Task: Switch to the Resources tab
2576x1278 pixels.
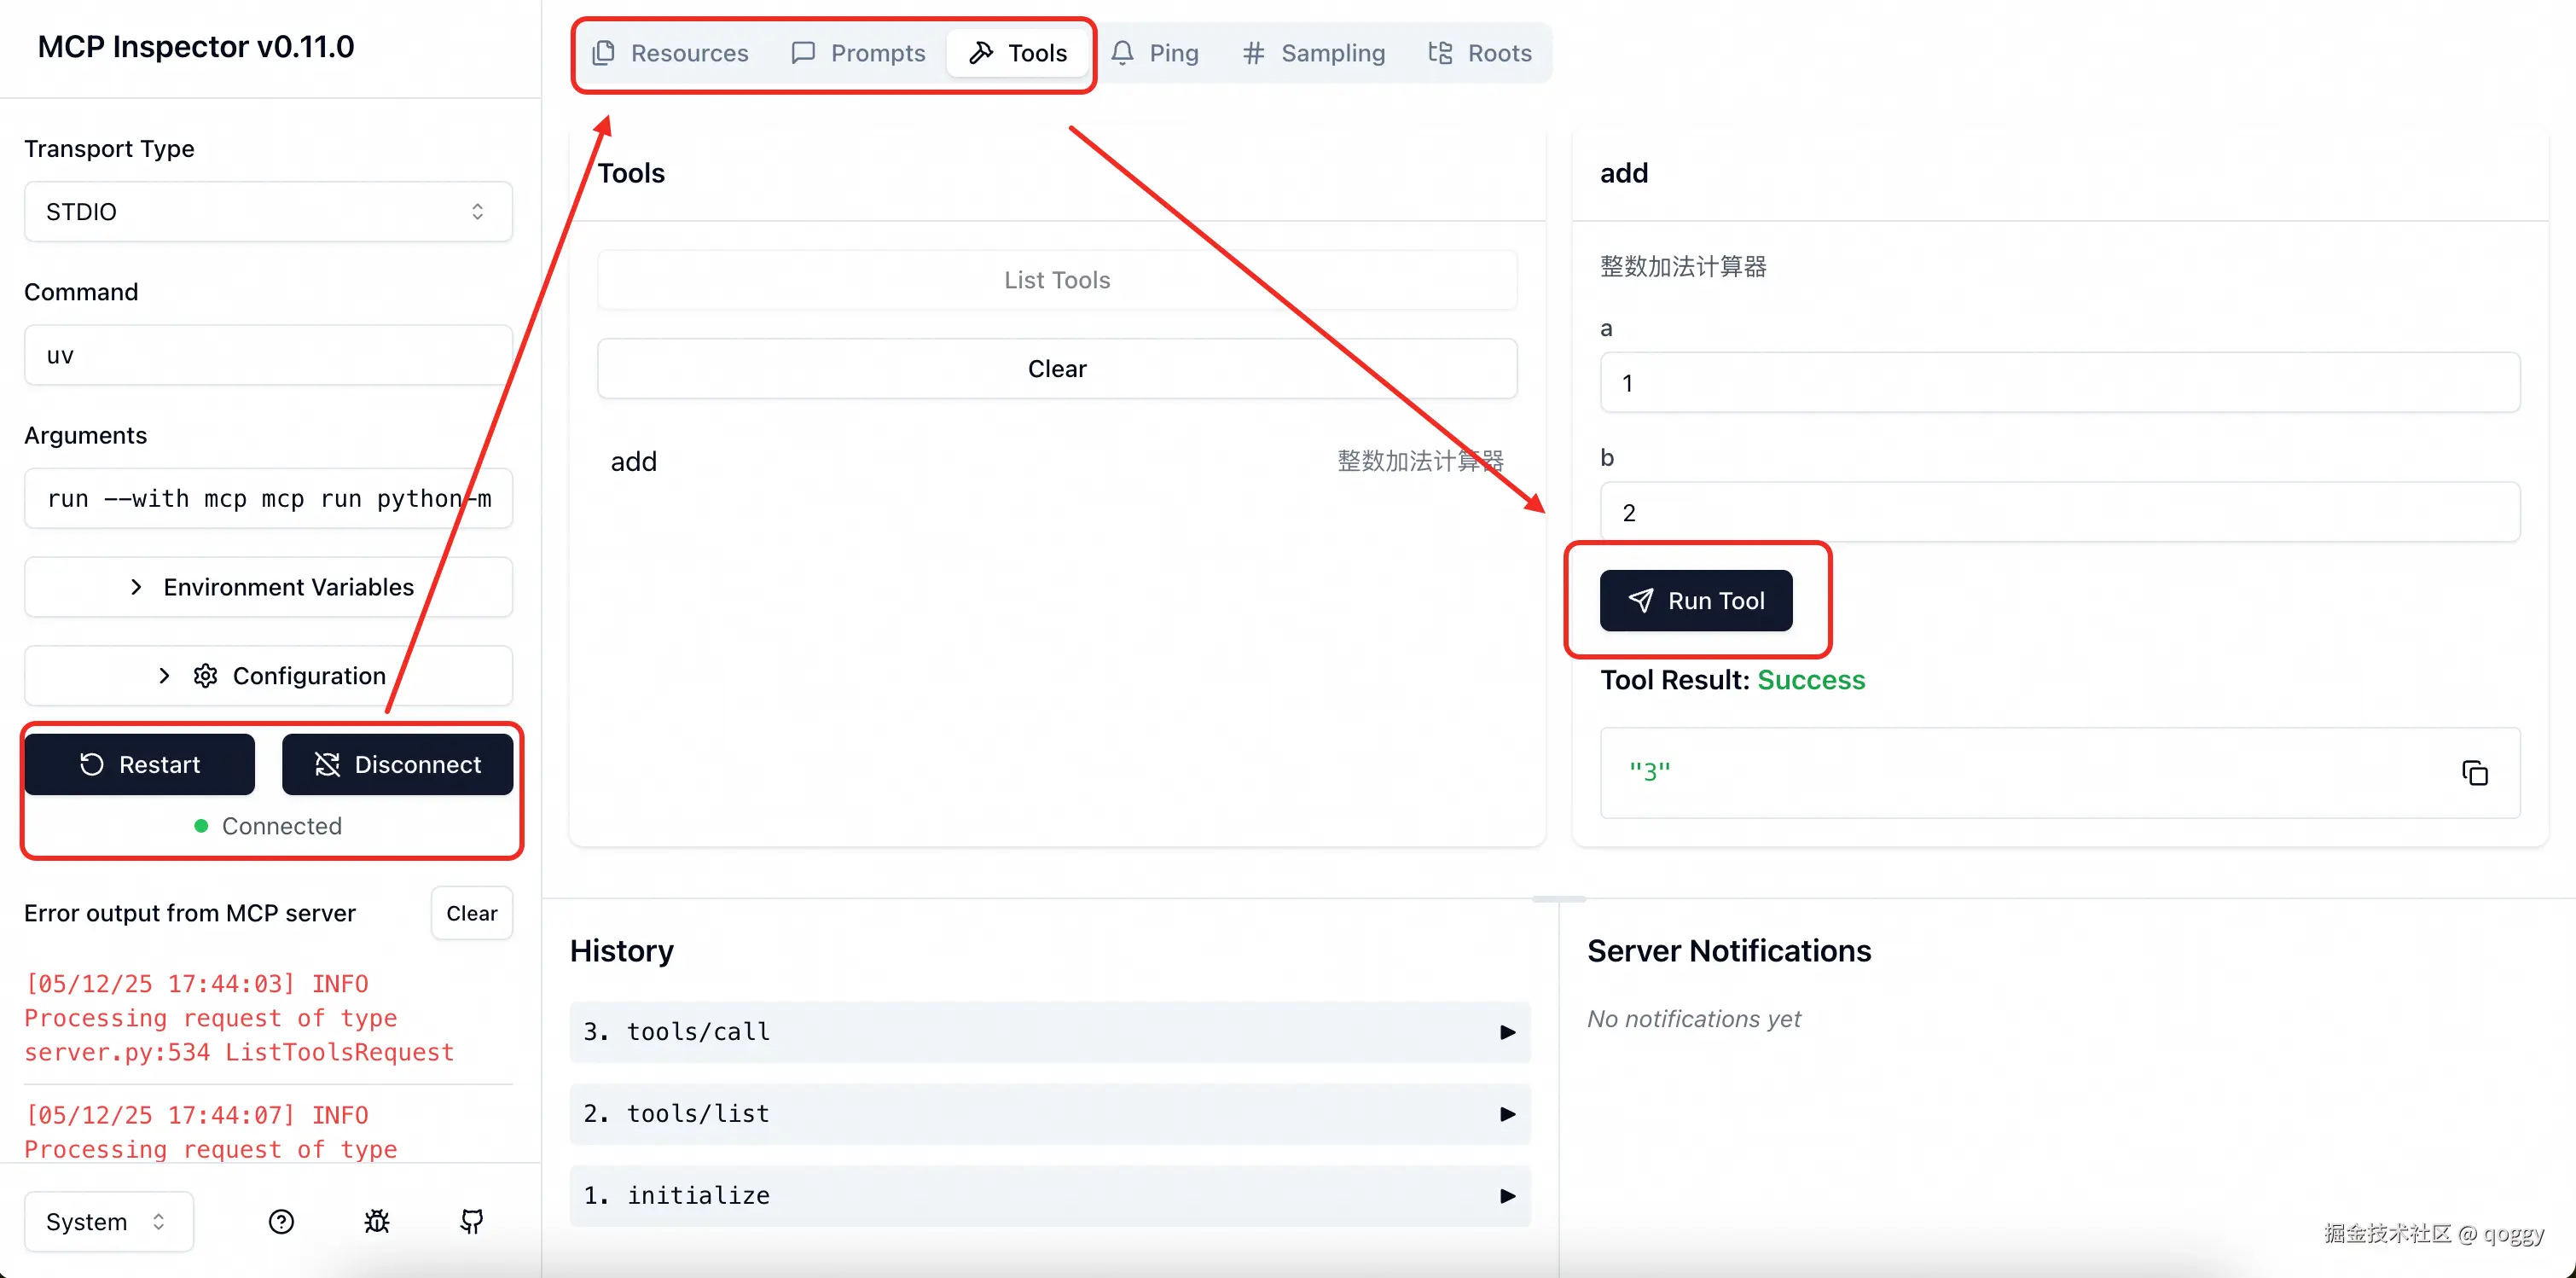Action: coord(670,53)
